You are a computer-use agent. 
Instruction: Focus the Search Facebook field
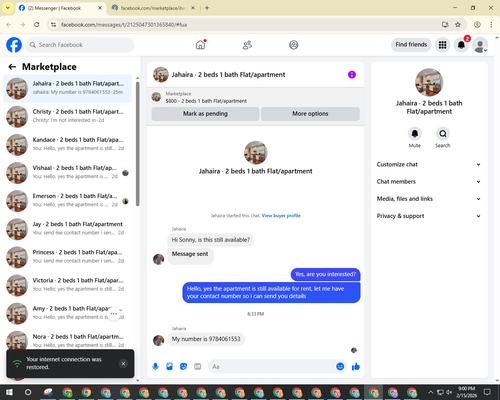pyautogui.click(x=80, y=45)
